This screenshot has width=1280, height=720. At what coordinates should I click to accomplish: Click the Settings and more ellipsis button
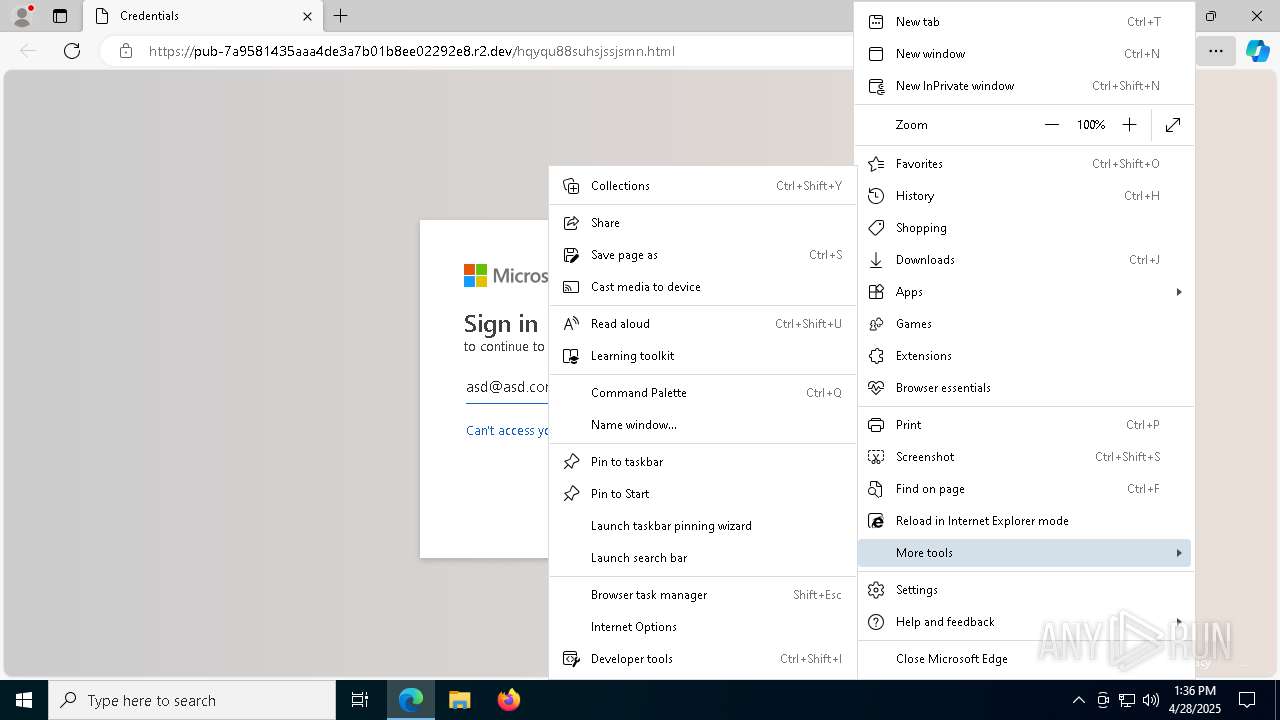1215,51
